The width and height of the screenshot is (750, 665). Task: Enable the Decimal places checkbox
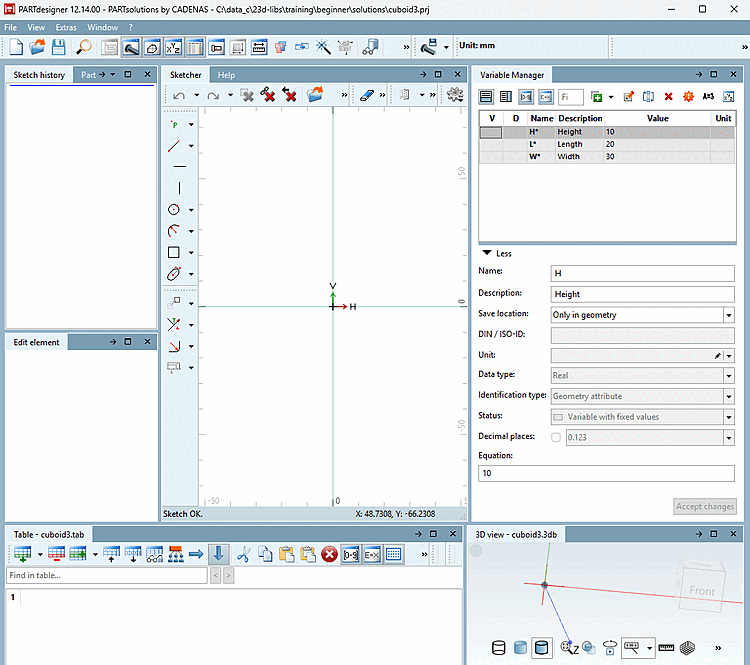[556, 437]
